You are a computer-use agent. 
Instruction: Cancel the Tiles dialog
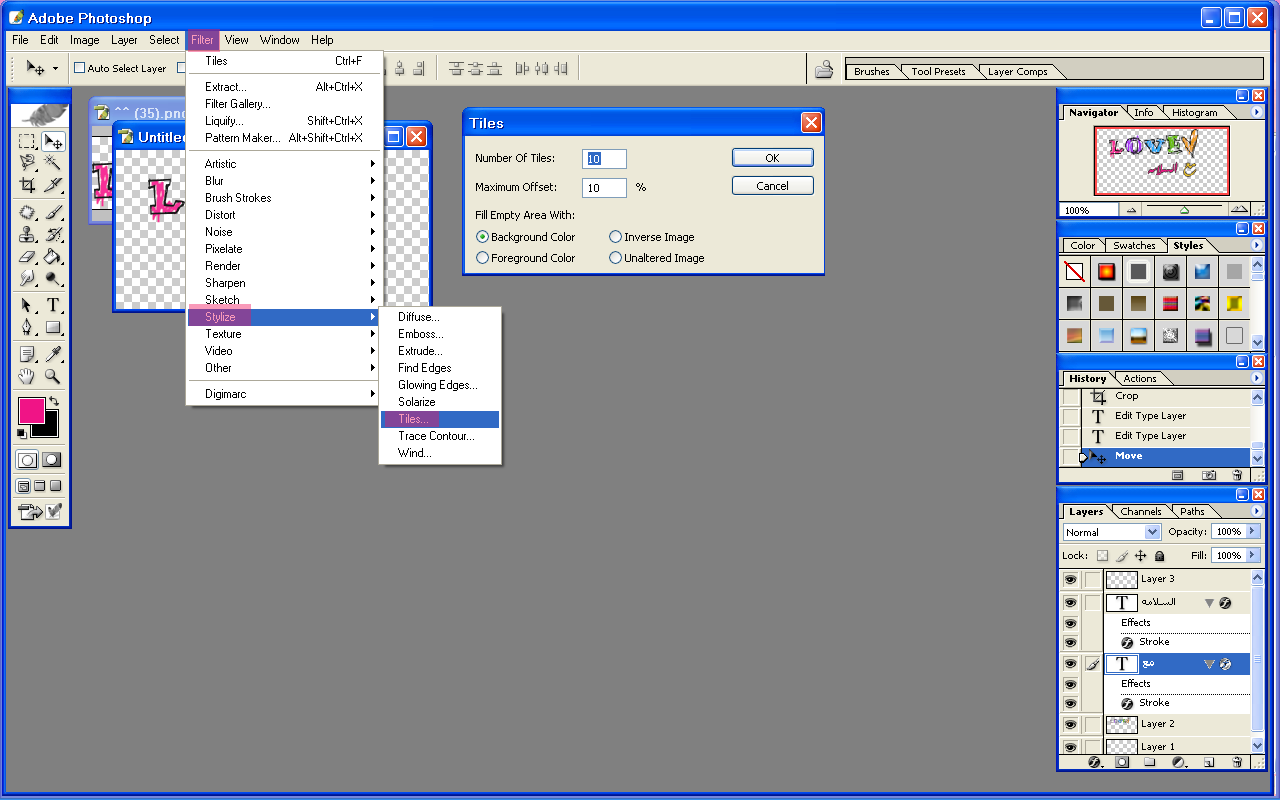772,186
